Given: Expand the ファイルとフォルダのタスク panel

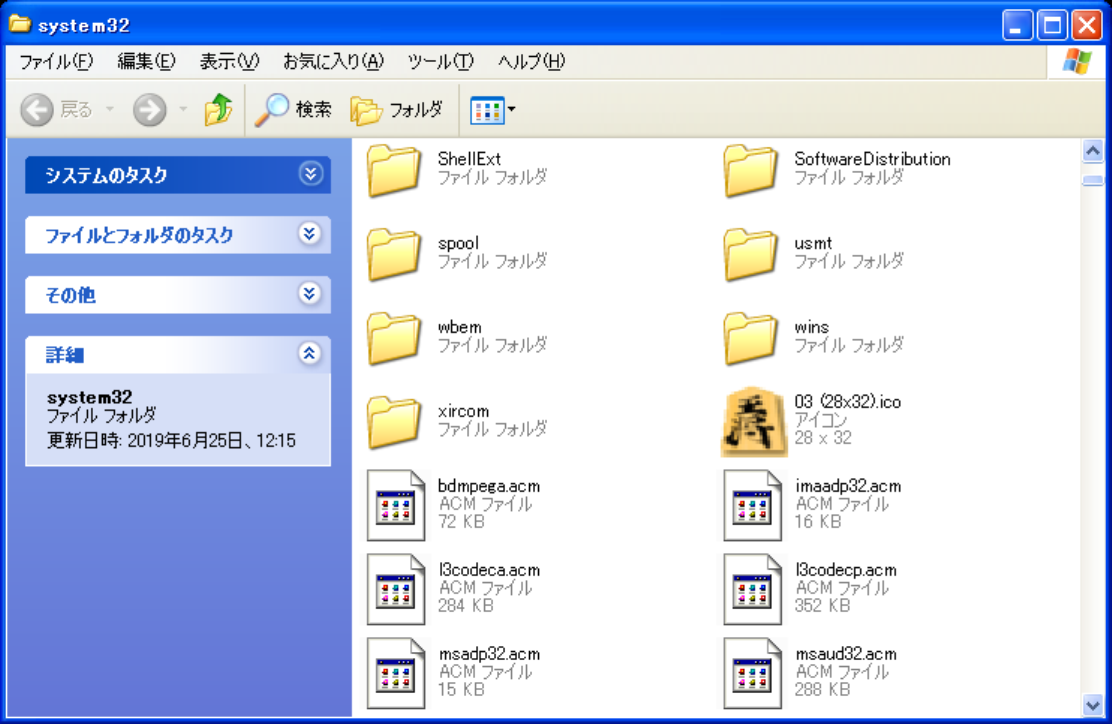Looking at the screenshot, I should pyautogui.click(x=310, y=234).
